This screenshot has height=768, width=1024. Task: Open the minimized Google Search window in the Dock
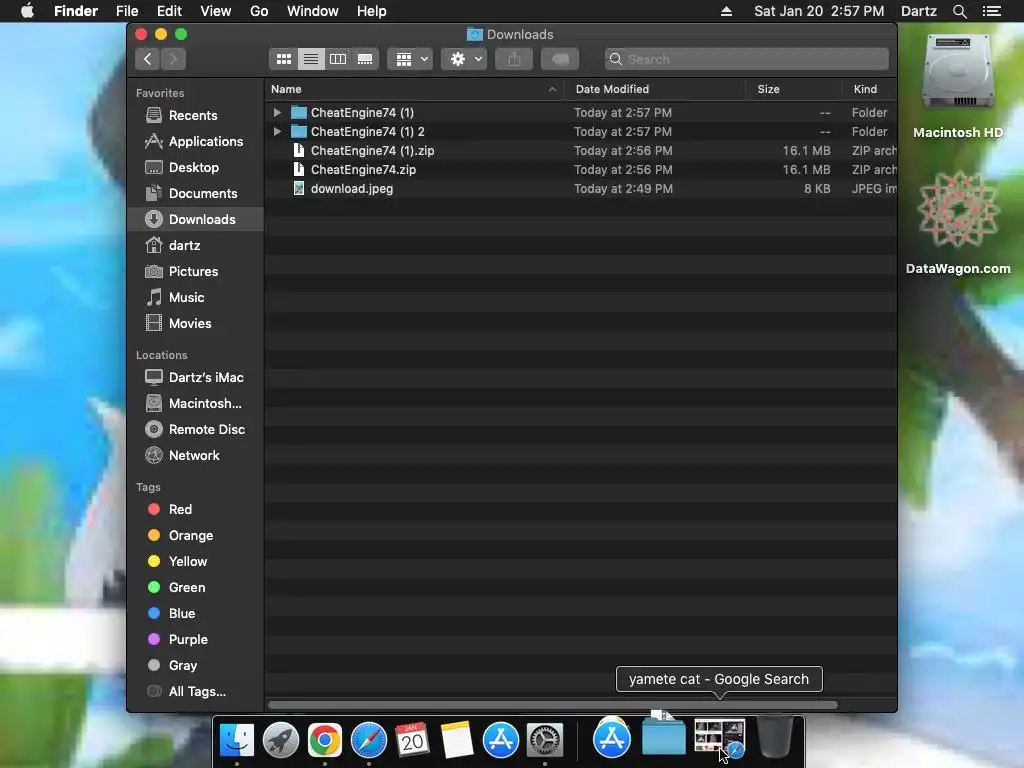pyautogui.click(x=719, y=737)
